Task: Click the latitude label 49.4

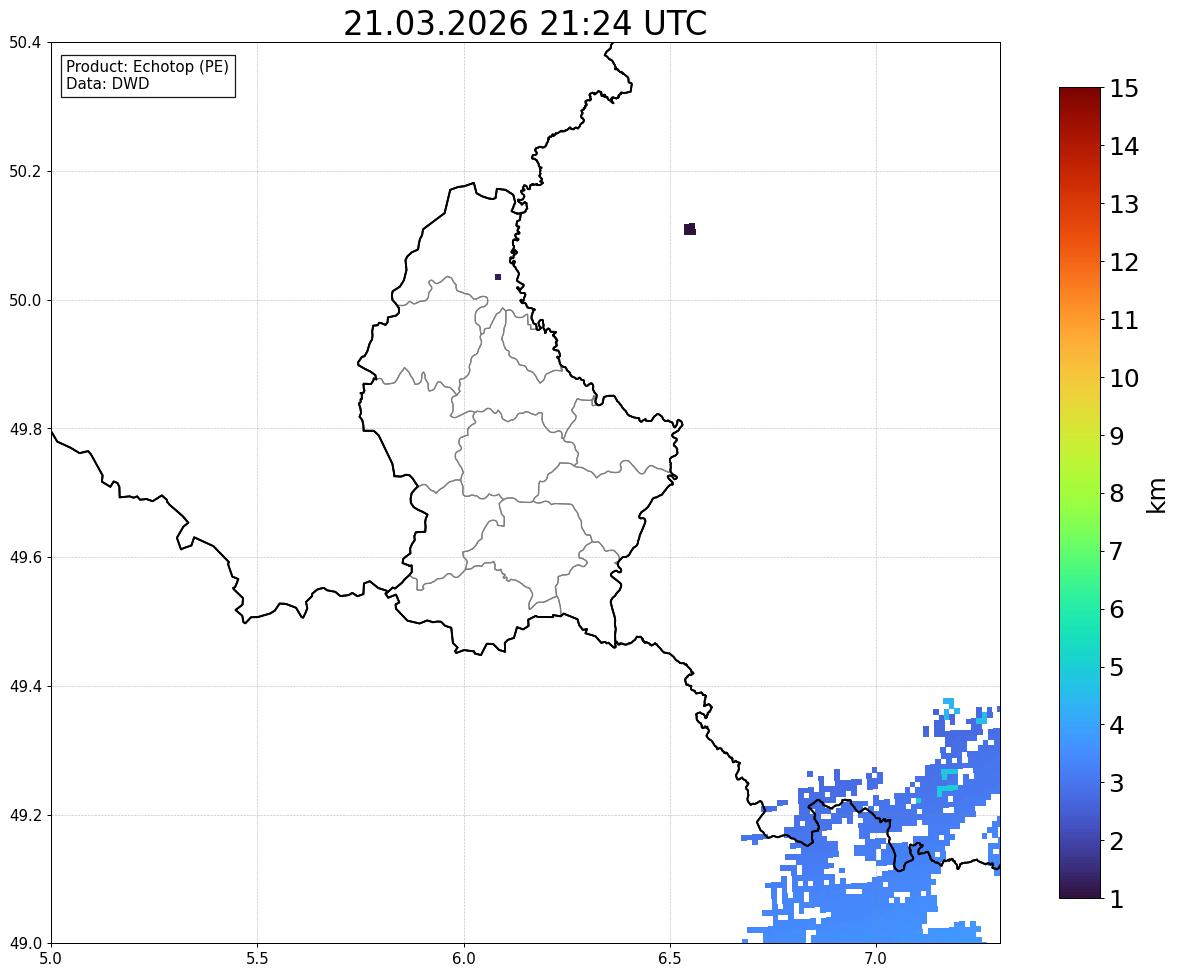Action: tap(25, 686)
